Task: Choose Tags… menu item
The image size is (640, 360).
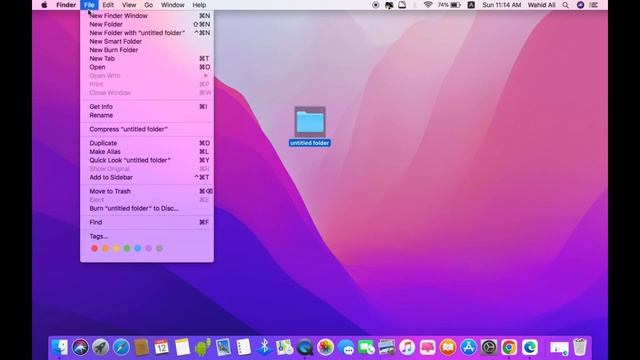Action: pyautogui.click(x=147, y=236)
